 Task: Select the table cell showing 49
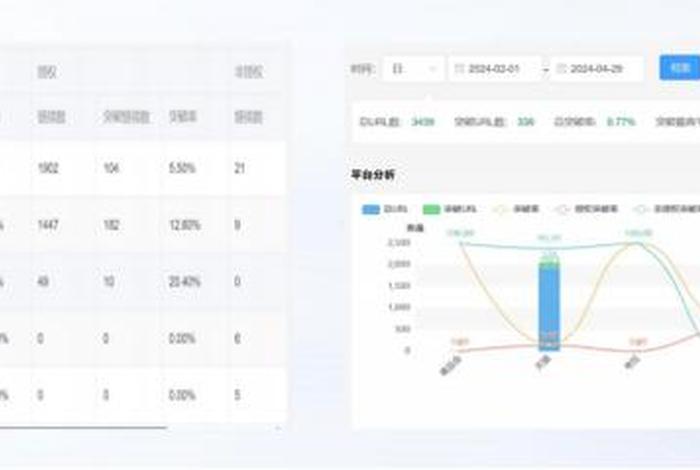tap(43, 282)
